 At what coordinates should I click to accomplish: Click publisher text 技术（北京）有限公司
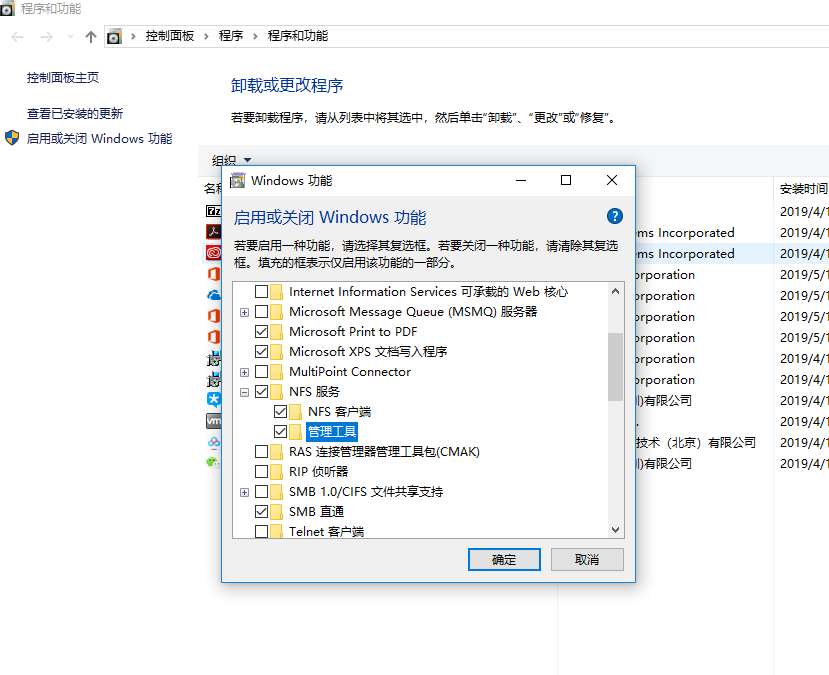[695, 442]
